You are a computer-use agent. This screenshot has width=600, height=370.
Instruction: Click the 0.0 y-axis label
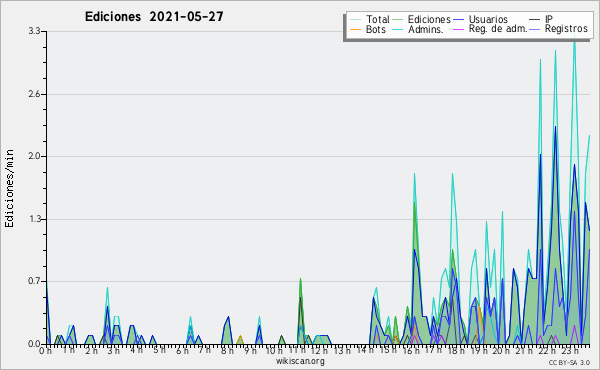point(34,344)
